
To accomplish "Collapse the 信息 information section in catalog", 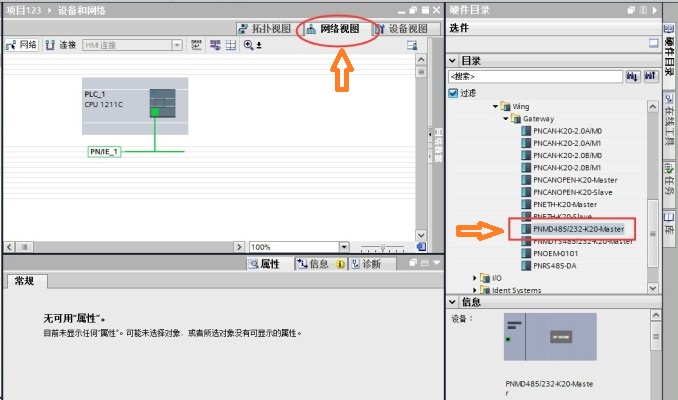I will [452, 302].
